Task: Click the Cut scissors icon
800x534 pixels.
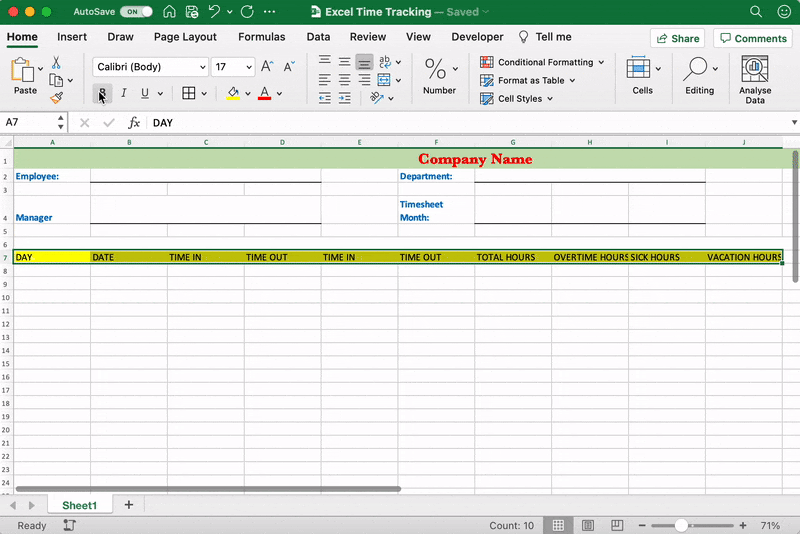Action: click(56, 62)
